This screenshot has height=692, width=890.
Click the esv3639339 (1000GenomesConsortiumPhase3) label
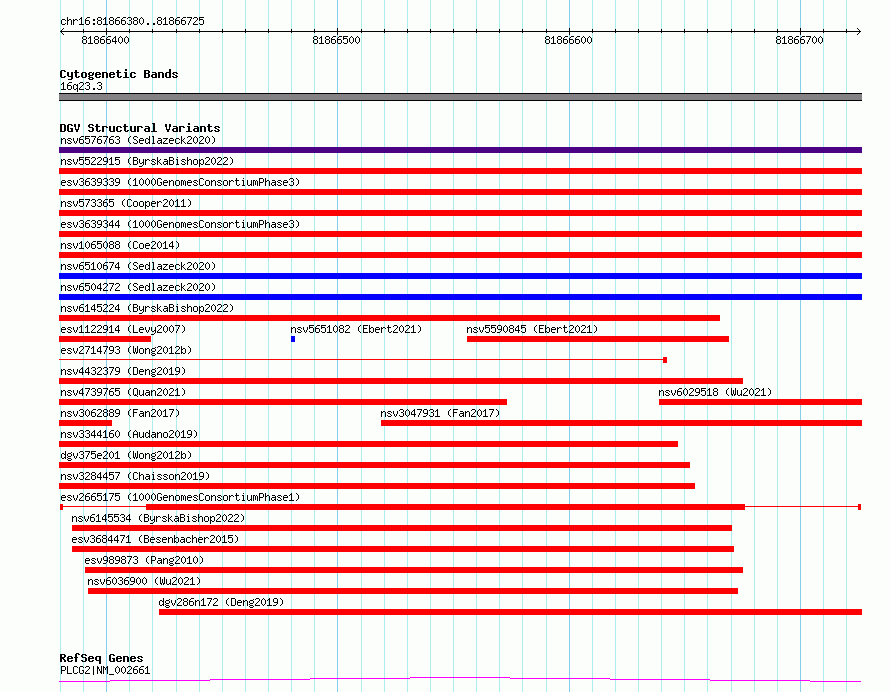tap(180, 182)
